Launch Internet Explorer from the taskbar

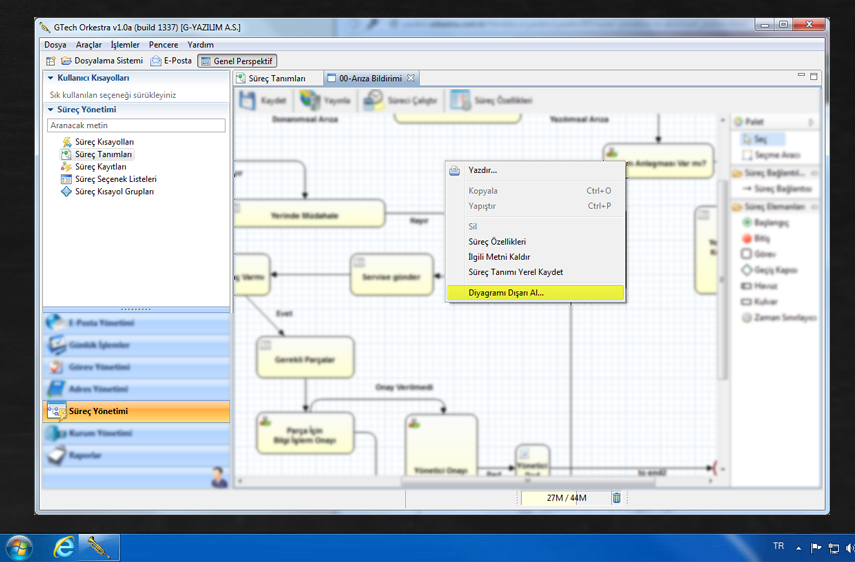point(64,547)
